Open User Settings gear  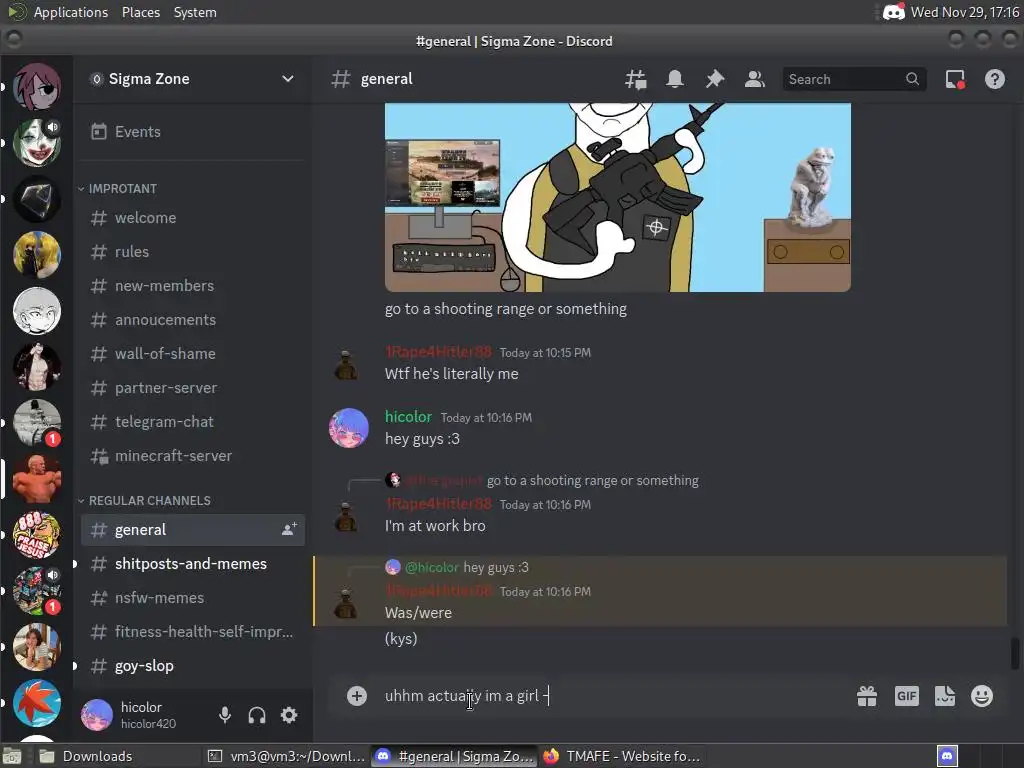click(x=289, y=715)
